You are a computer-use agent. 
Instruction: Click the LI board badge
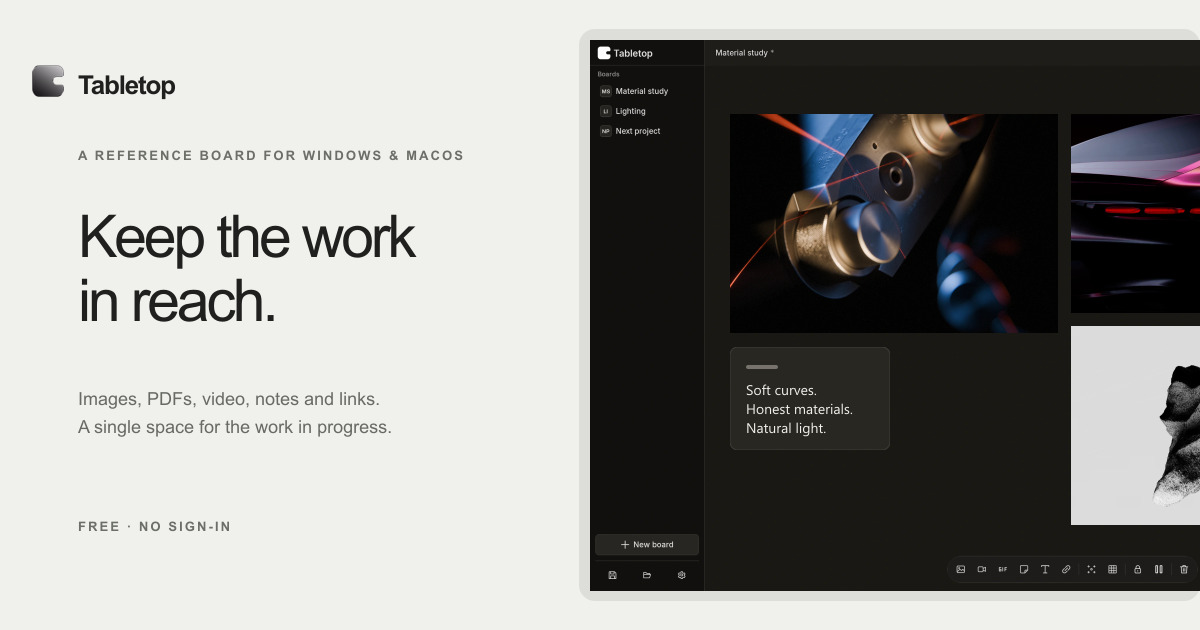coord(605,111)
